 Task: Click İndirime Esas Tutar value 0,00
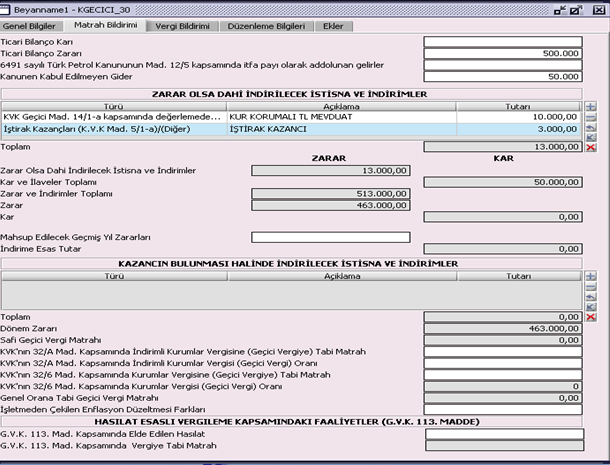pyautogui.click(x=503, y=249)
